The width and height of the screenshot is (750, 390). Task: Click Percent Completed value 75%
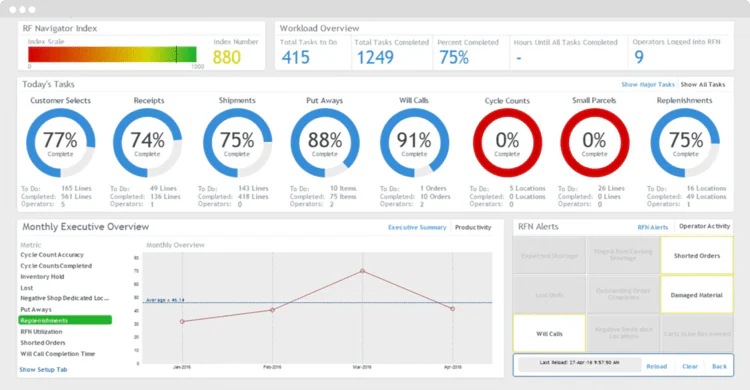point(454,58)
